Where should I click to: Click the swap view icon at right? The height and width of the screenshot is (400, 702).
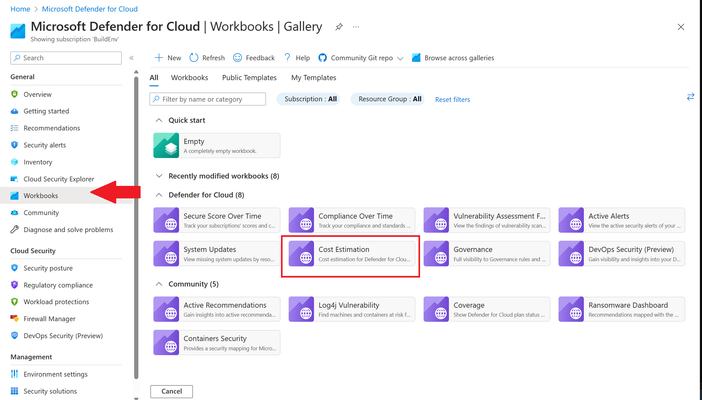[690, 97]
